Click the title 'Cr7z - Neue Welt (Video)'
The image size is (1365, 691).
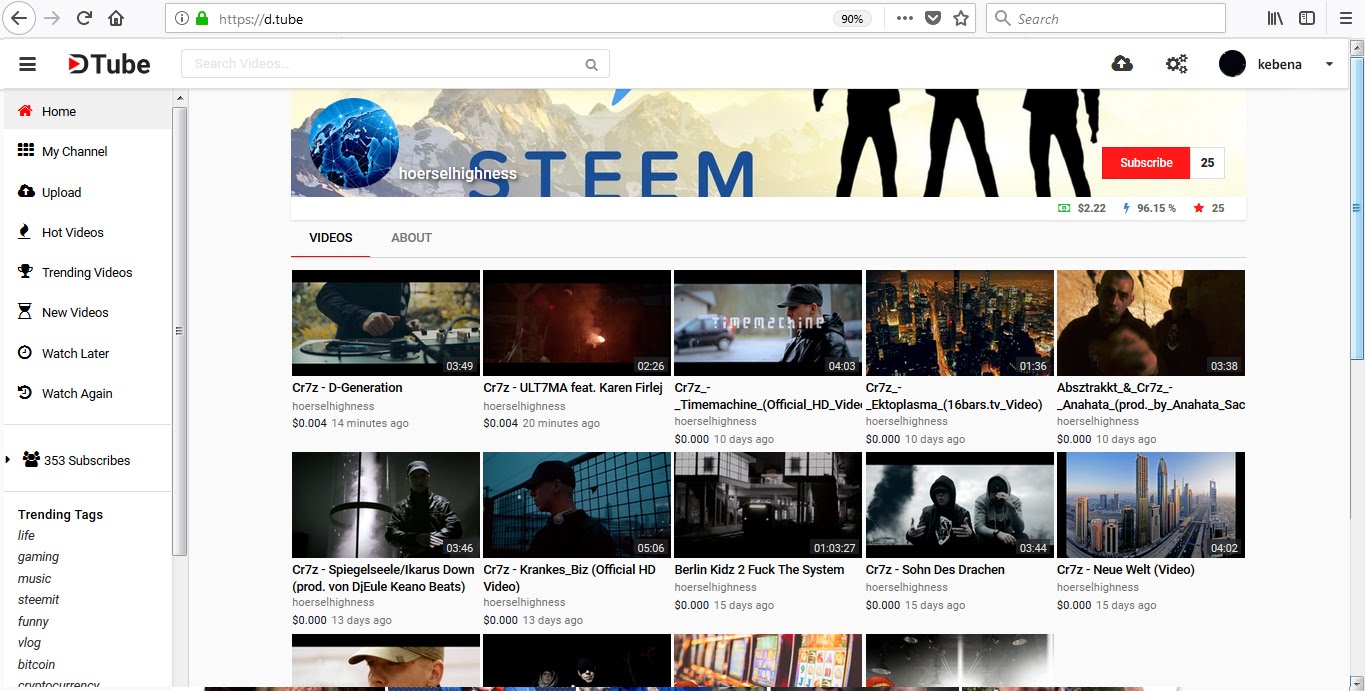point(1126,570)
